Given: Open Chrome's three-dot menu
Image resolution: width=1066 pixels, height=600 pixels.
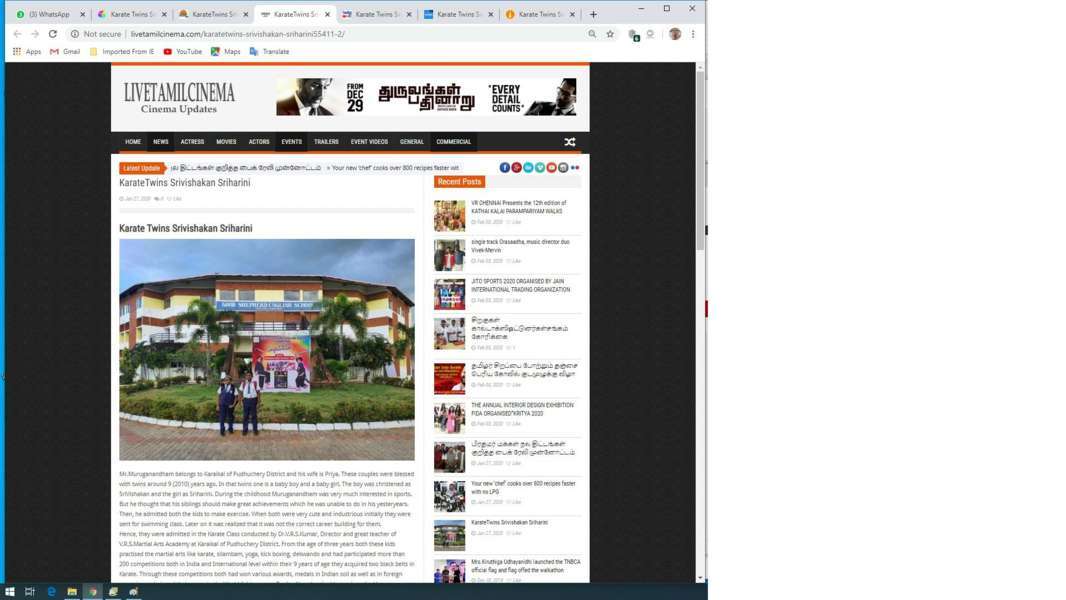Looking at the screenshot, I should pyautogui.click(x=693, y=34).
